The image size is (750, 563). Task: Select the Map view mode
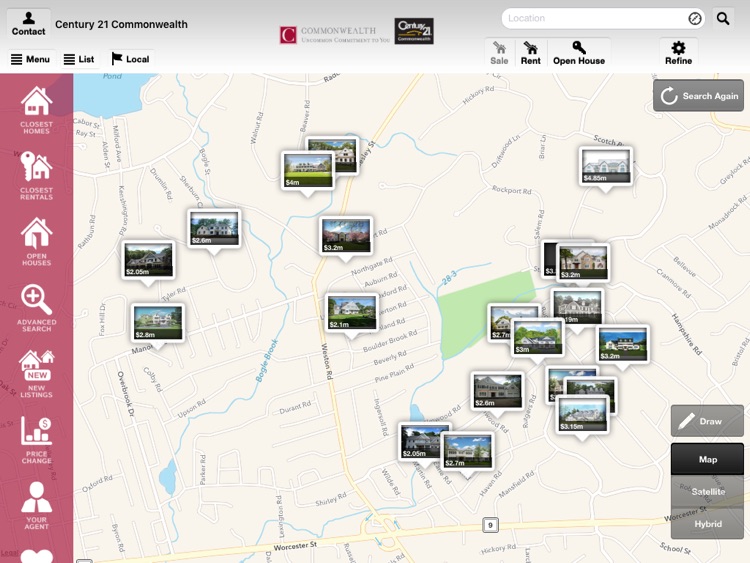click(x=707, y=459)
